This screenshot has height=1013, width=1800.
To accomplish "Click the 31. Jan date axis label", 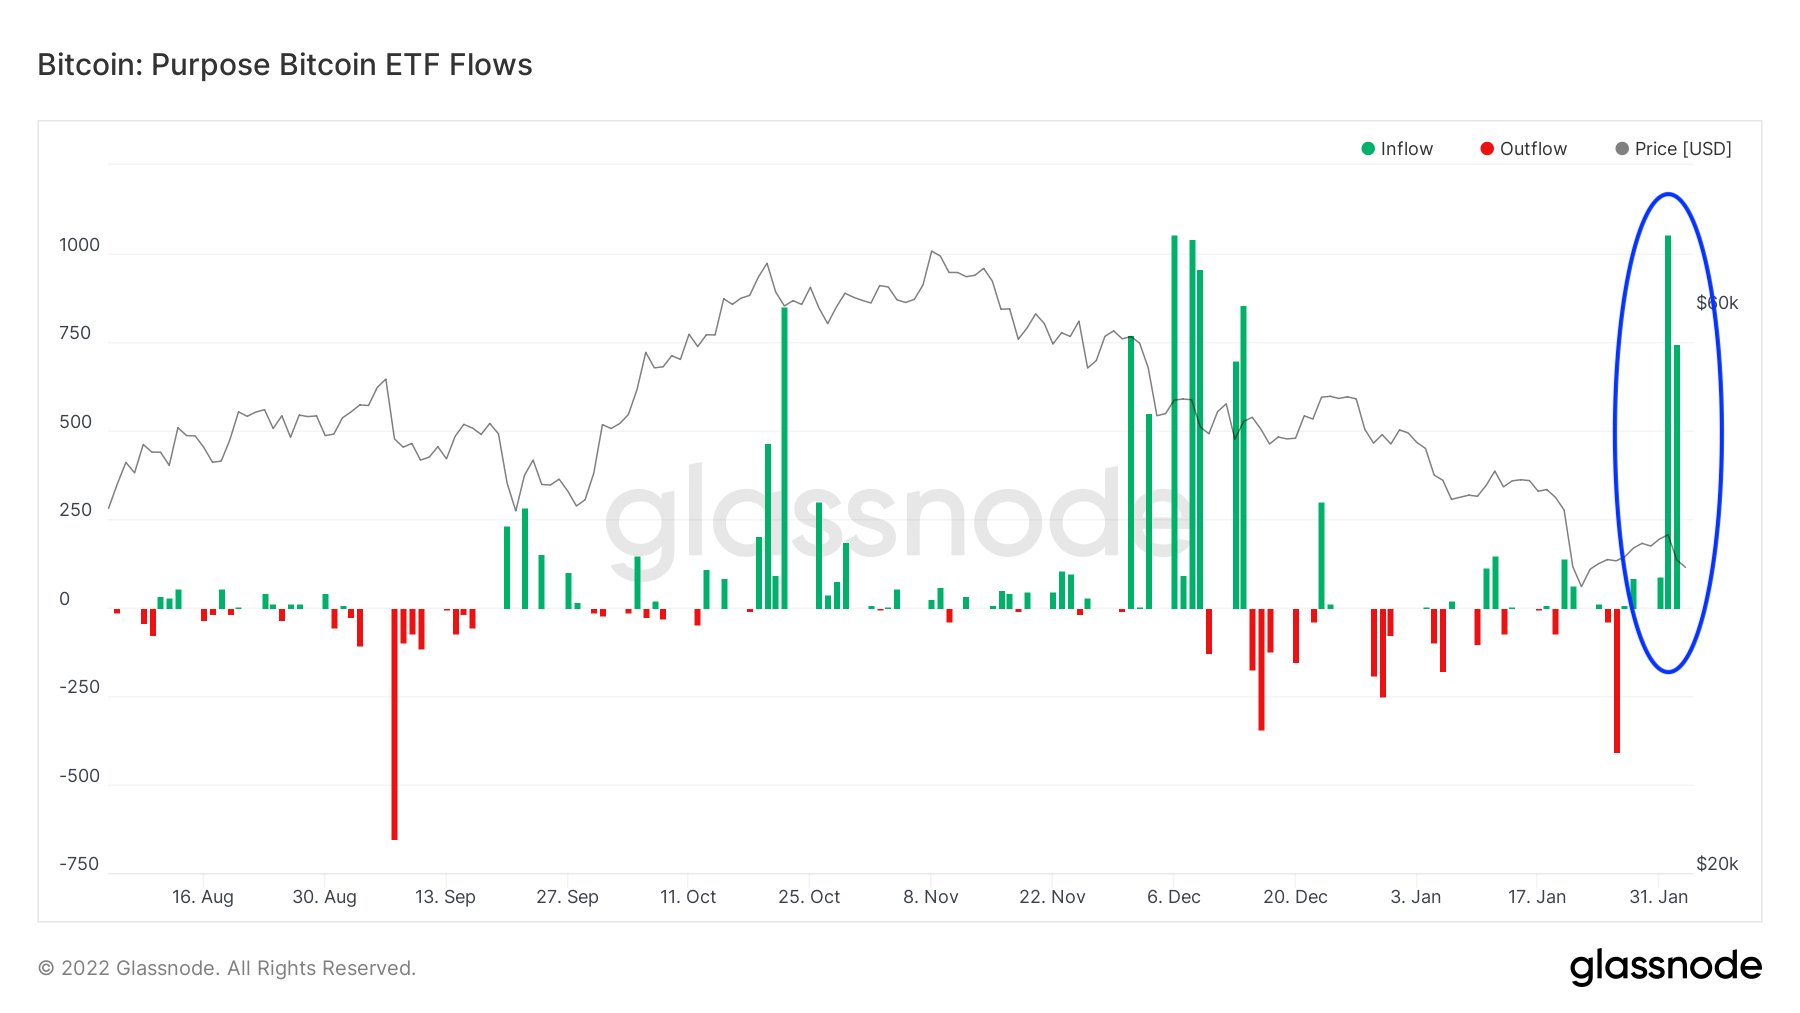I will [x=1658, y=897].
